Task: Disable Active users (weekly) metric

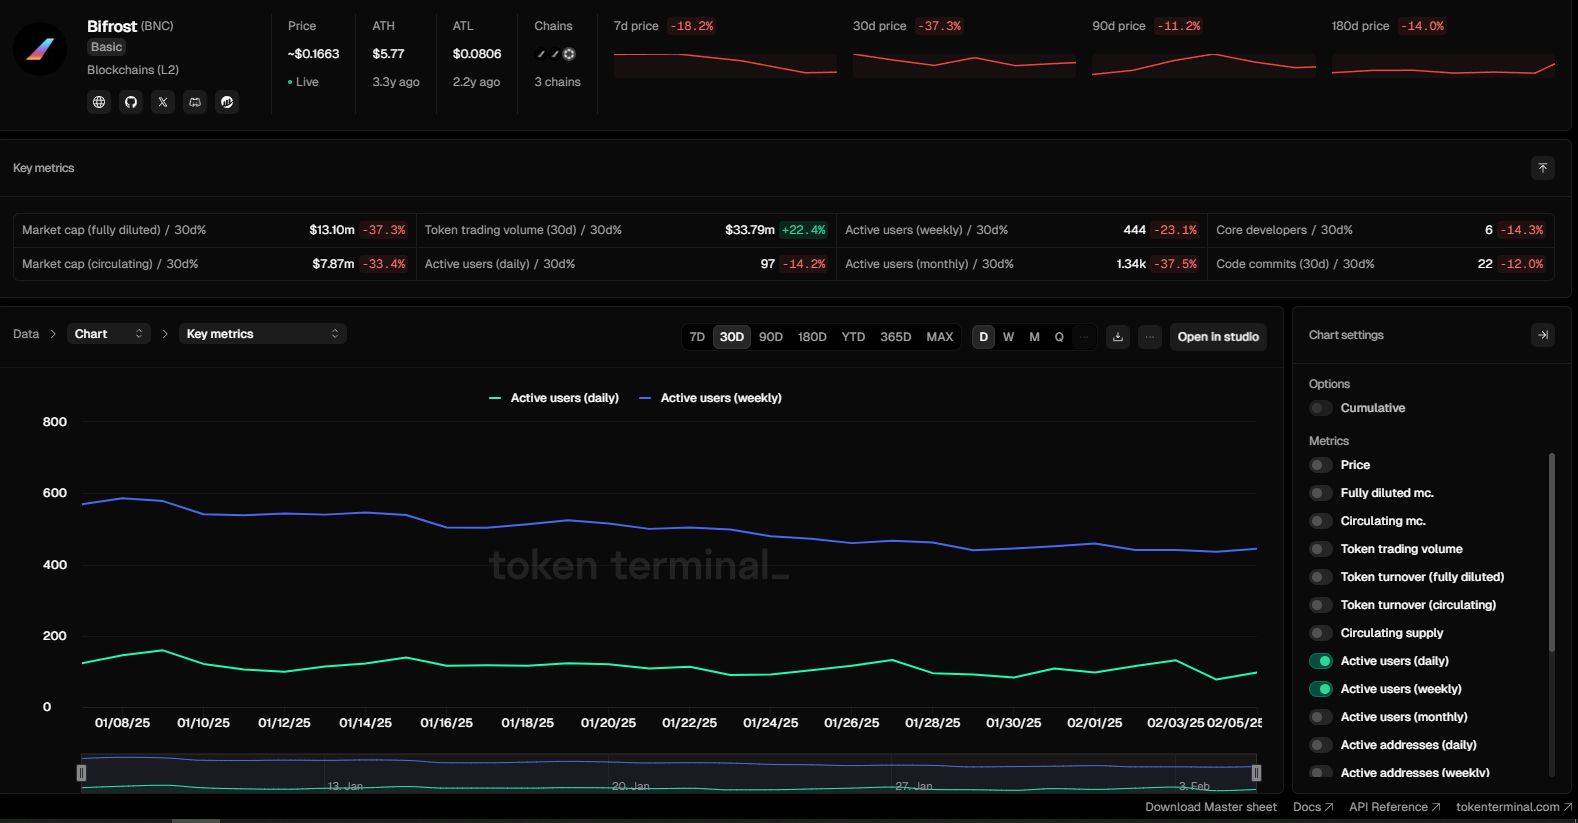Action: (x=1321, y=689)
